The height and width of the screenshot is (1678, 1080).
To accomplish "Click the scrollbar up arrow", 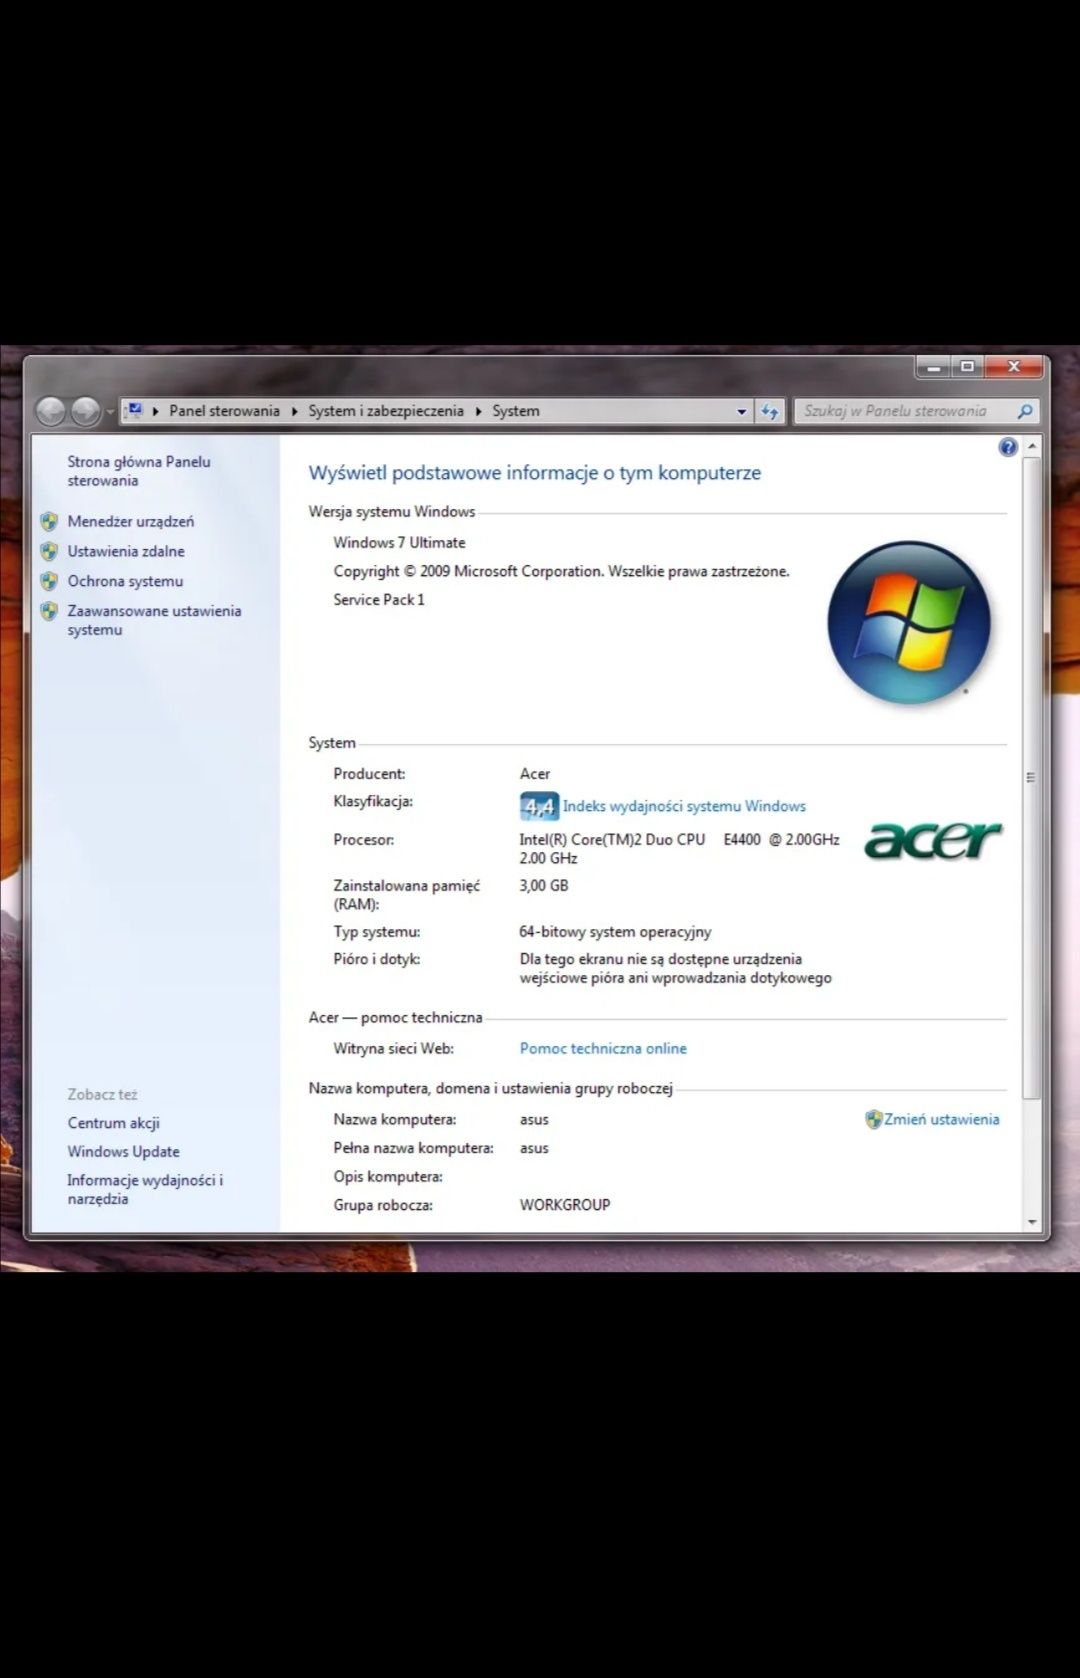I will pos(1031,446).
